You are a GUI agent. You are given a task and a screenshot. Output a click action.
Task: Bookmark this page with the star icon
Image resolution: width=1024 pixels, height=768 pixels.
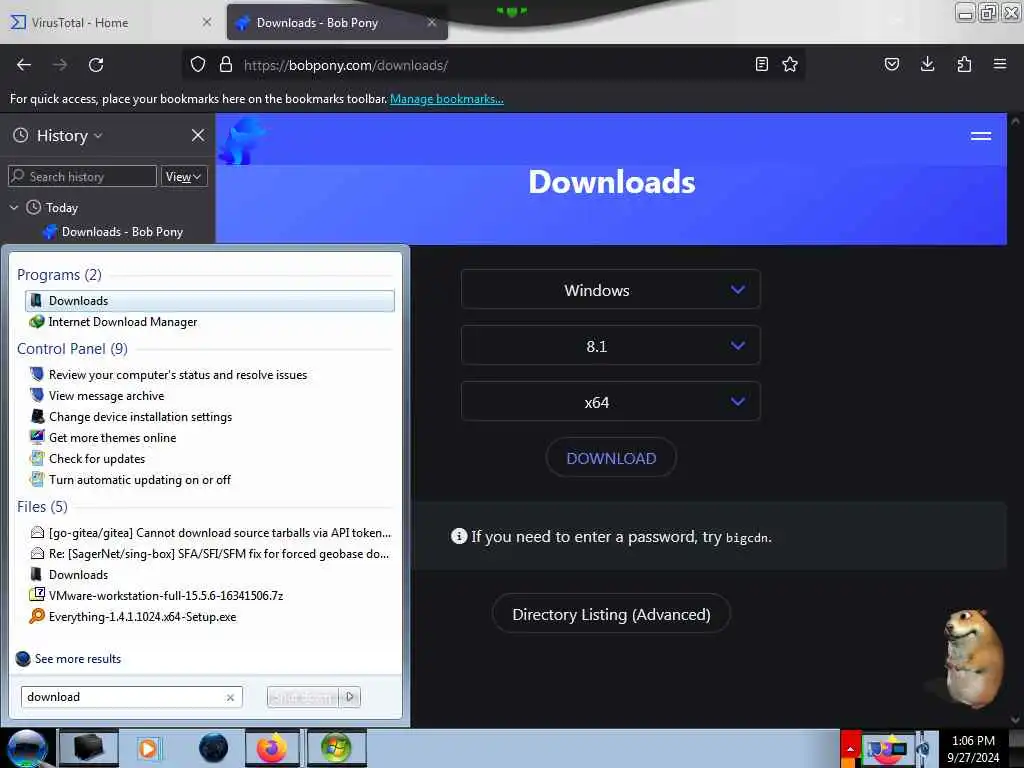coord(790,64)
